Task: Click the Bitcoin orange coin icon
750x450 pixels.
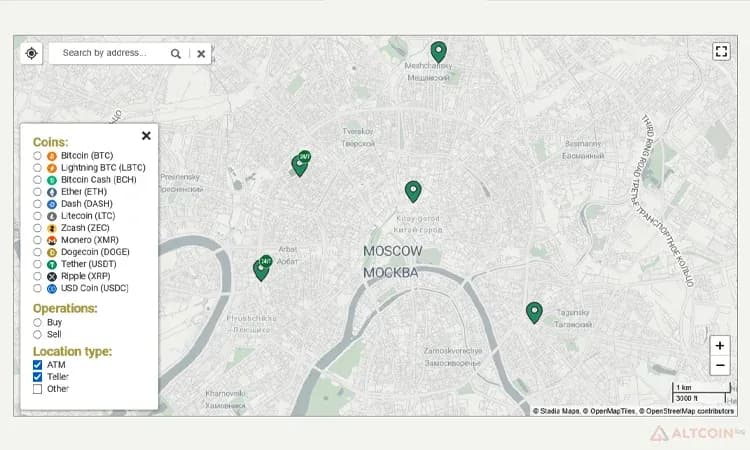Action: (x=52, y=156)
